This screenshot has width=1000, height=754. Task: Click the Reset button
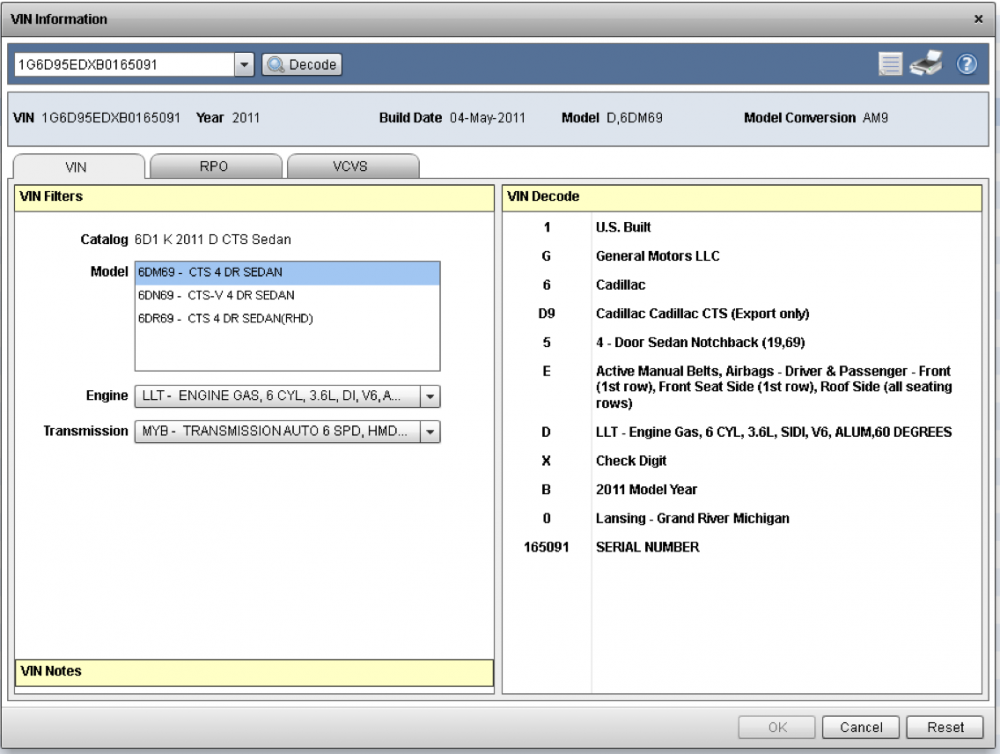point(945,727)
